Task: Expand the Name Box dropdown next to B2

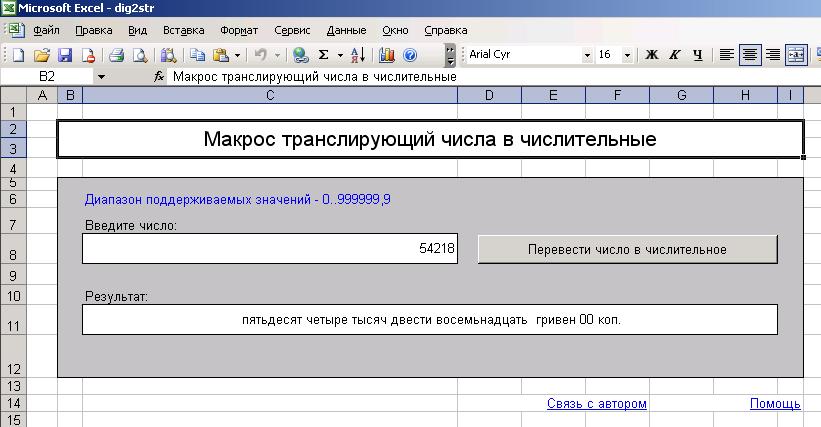Action: point(101,76)
